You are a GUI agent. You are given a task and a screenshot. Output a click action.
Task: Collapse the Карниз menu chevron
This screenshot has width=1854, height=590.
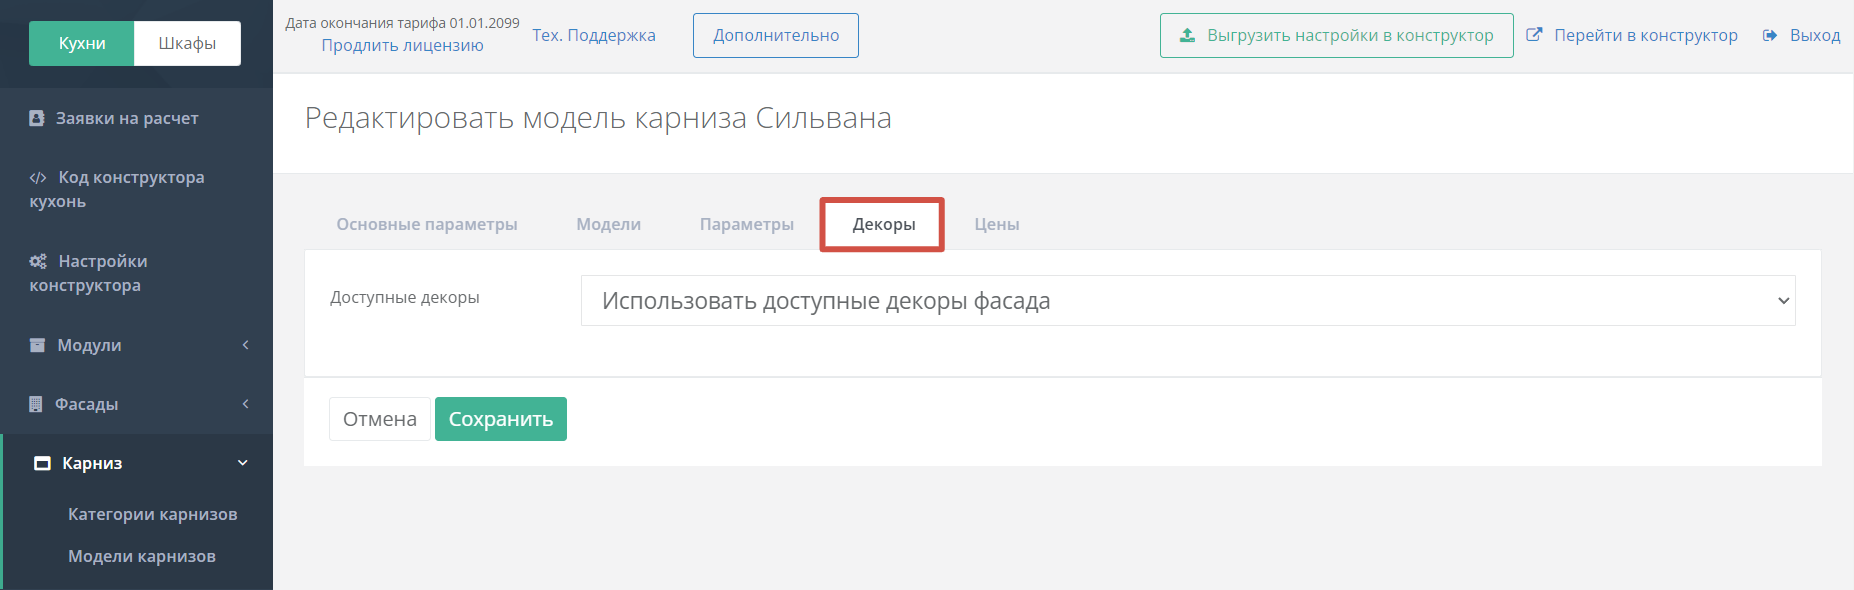click(x=242, y=463)
